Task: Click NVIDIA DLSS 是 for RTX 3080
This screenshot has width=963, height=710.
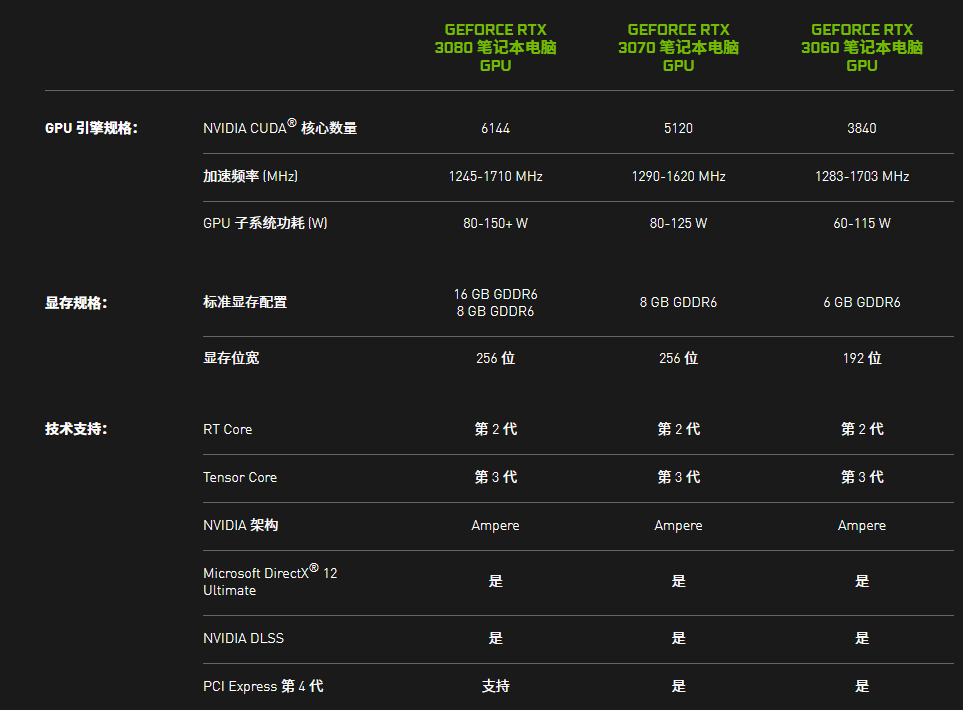Action: 495,638
